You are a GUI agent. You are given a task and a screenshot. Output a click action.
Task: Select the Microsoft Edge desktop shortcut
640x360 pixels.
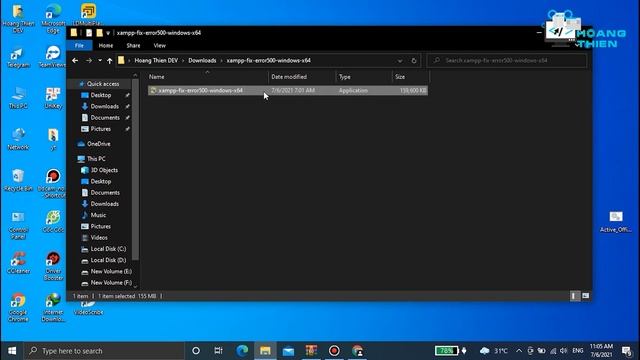[53, 18]
